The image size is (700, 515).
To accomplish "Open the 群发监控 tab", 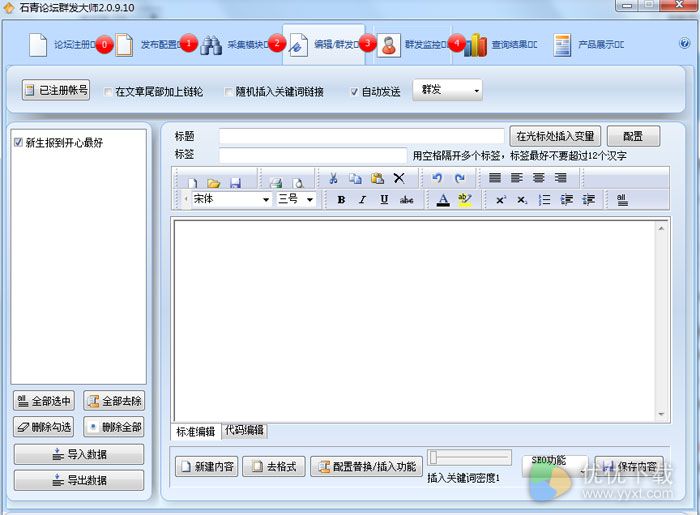I will click(412, 45).
